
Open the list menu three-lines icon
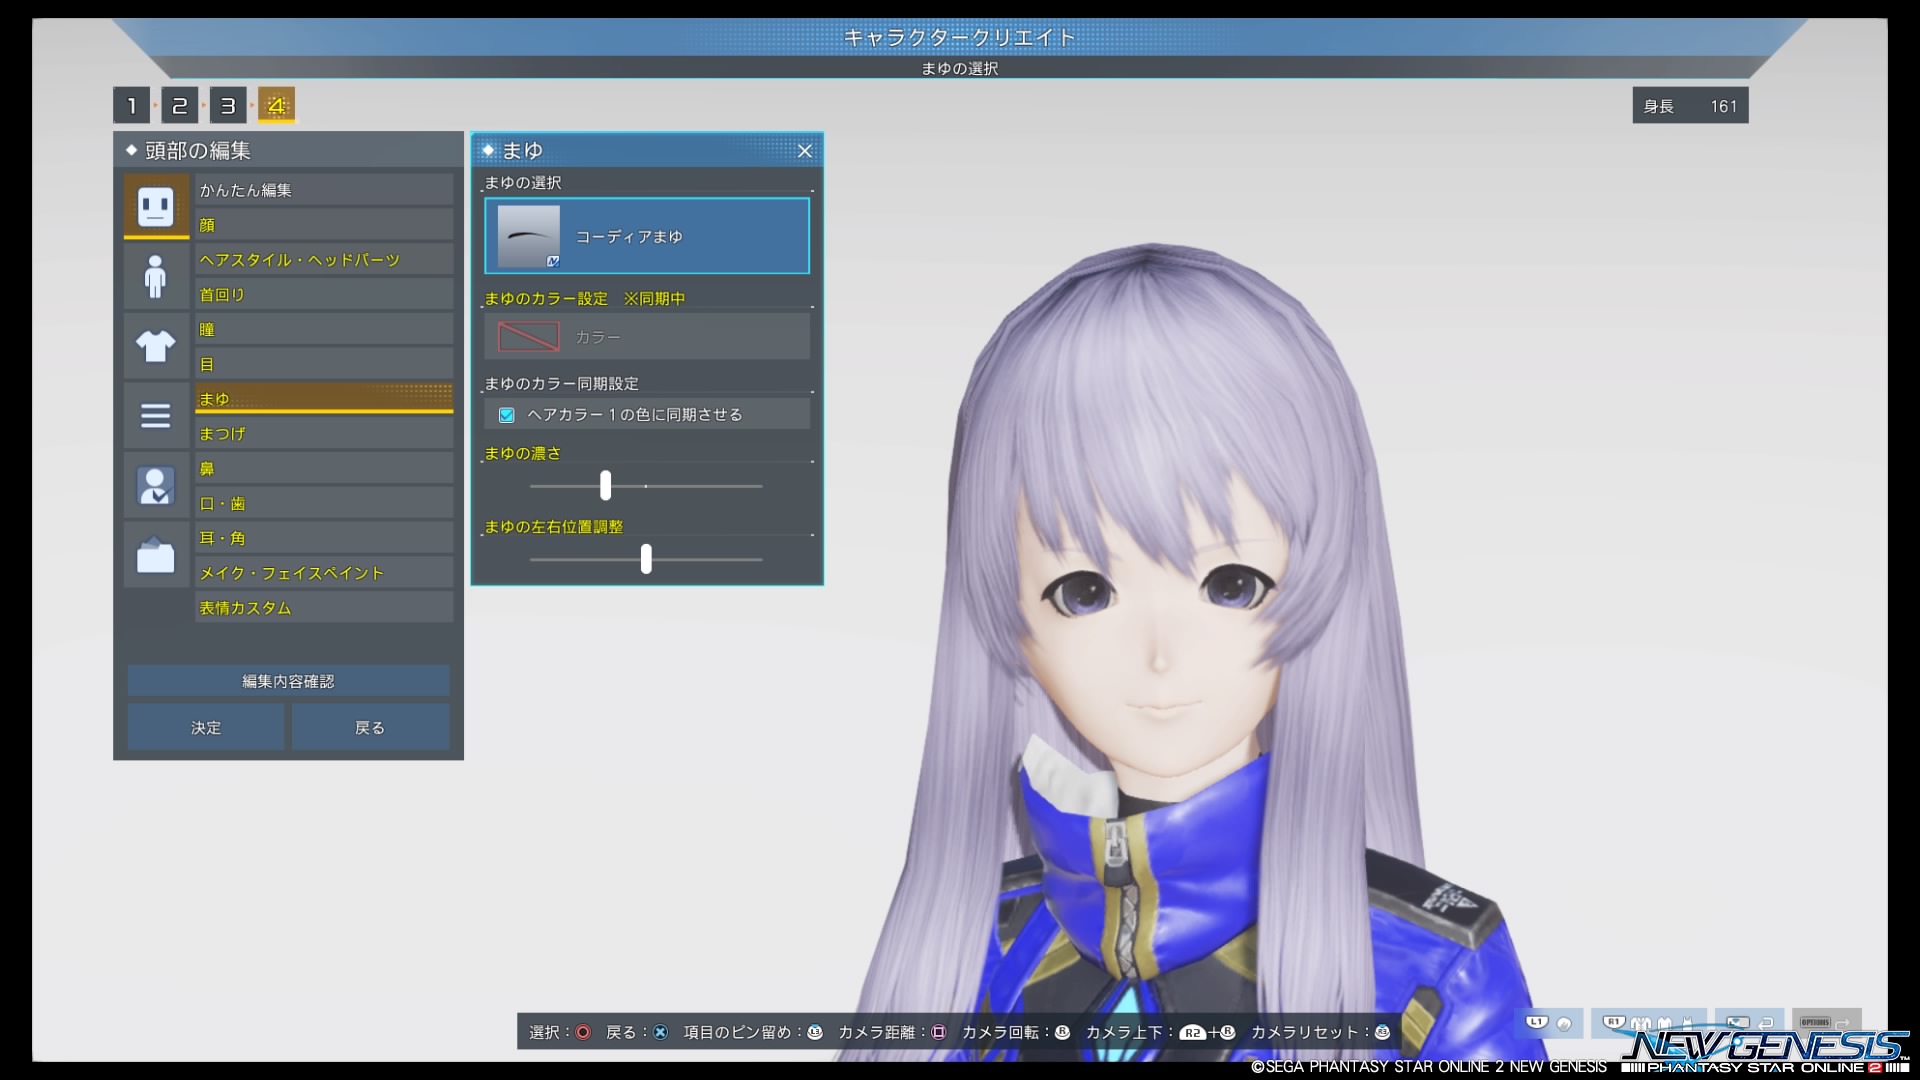coord(156,415)
